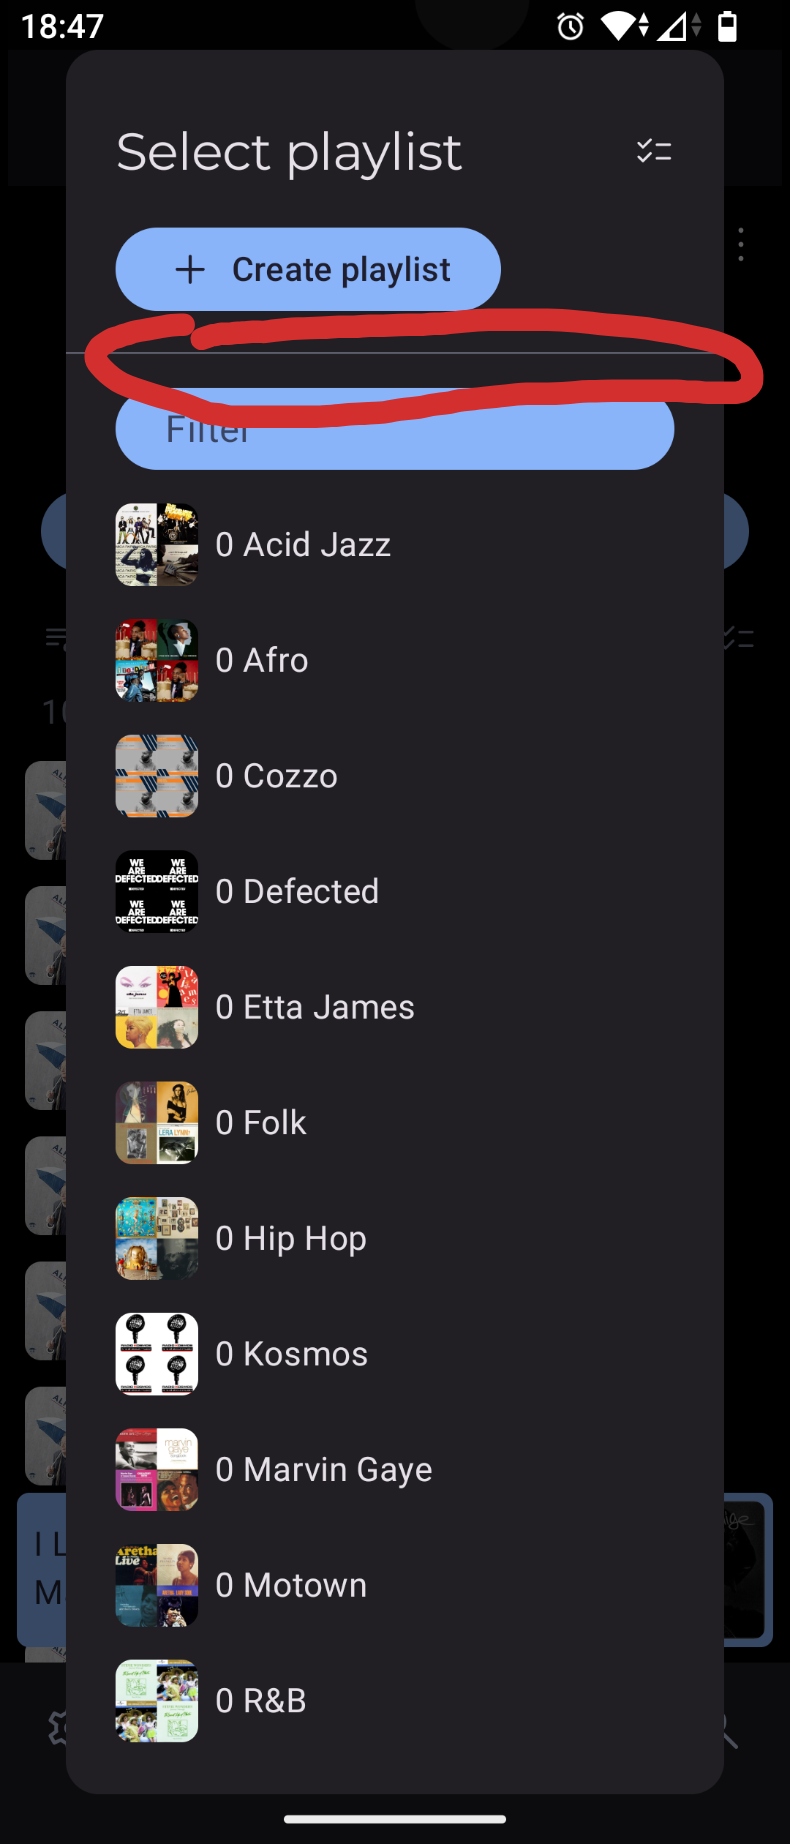This screenshot has width=790, height=1844.
Task: Choose the 0 Afro playlist
Action: pyautogui.click(x=262, y=660)
